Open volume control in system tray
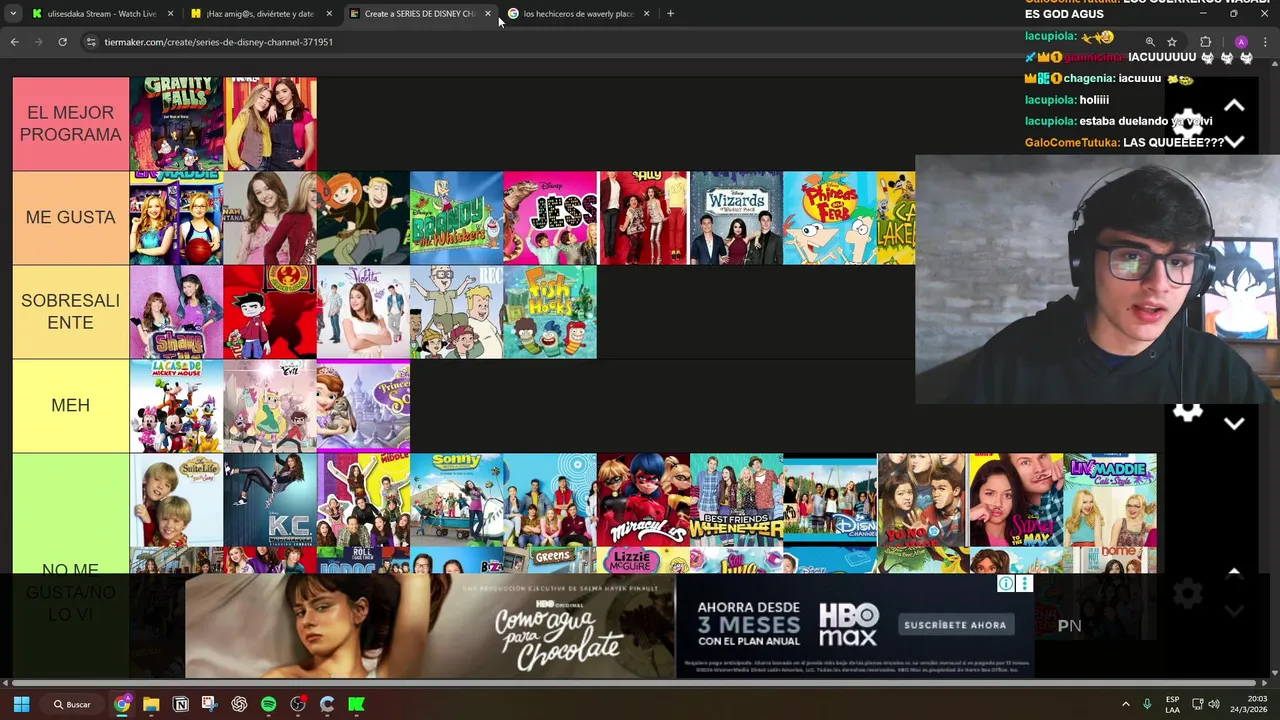This screenshot has height=720, width=1280. coord(1214,704)
